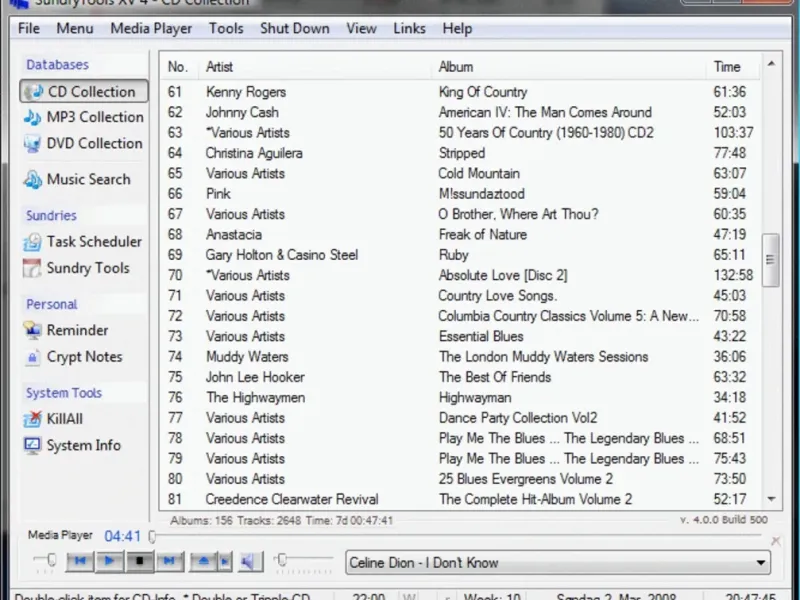Select Country Love Songs row

coord(460,296)
